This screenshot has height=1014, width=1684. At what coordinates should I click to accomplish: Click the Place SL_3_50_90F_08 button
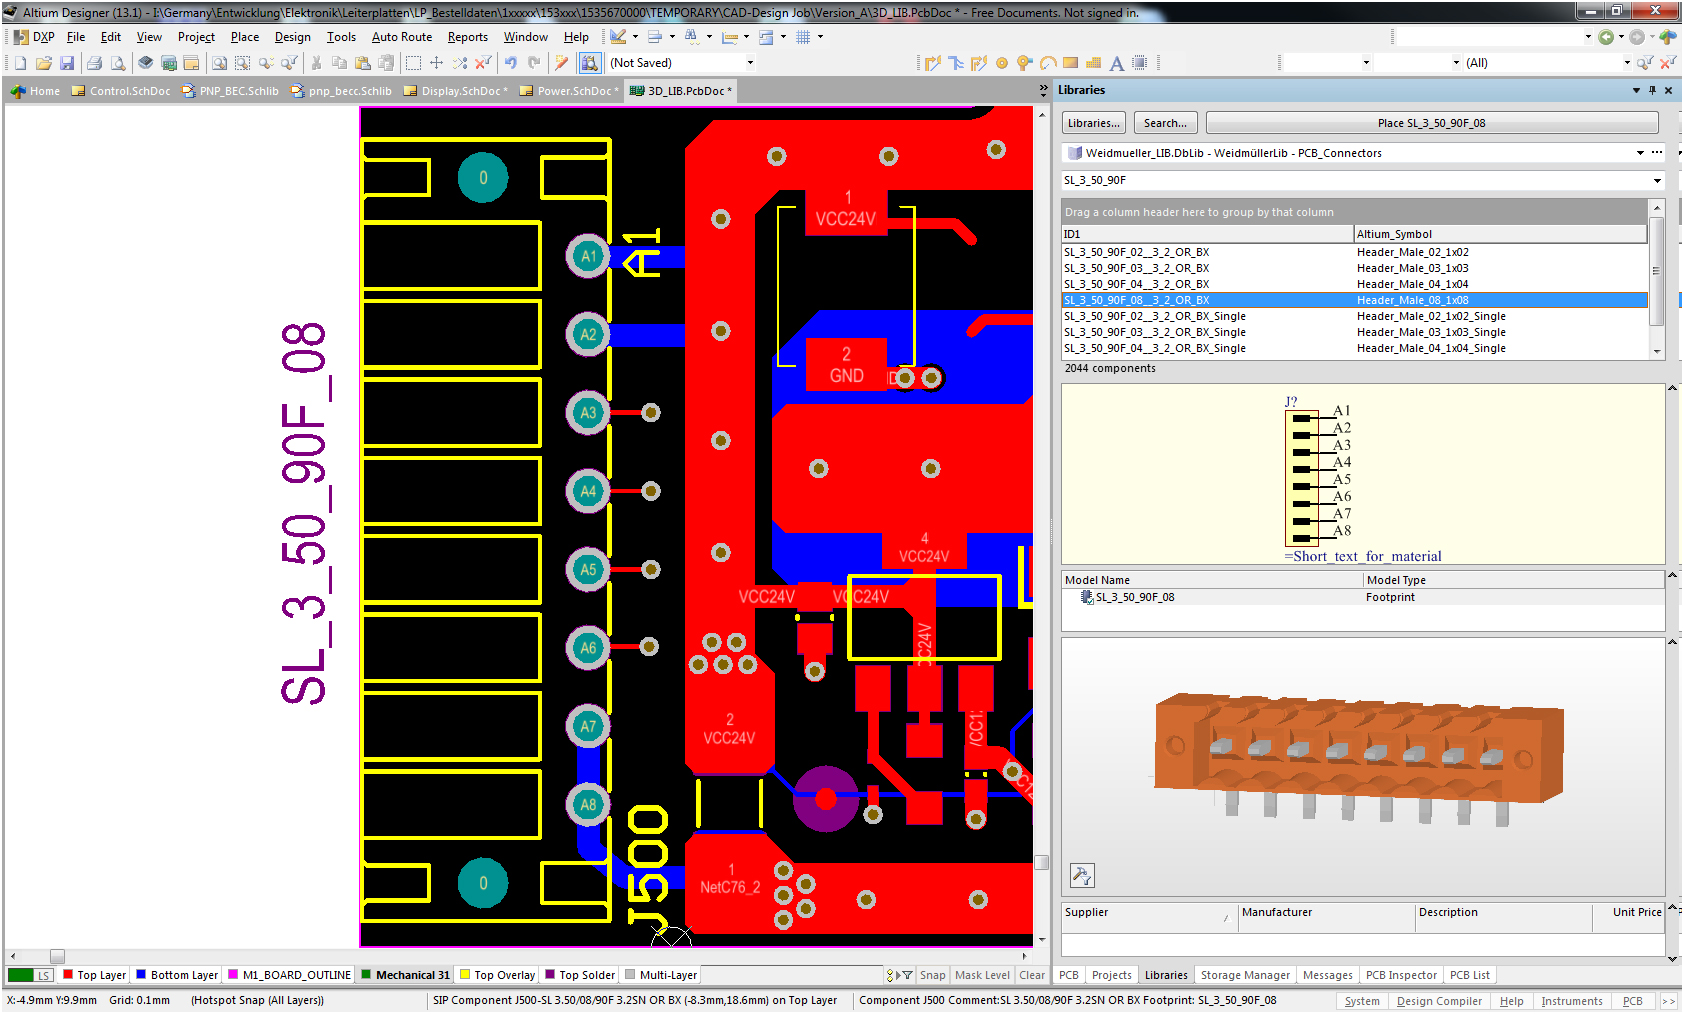1431,123
